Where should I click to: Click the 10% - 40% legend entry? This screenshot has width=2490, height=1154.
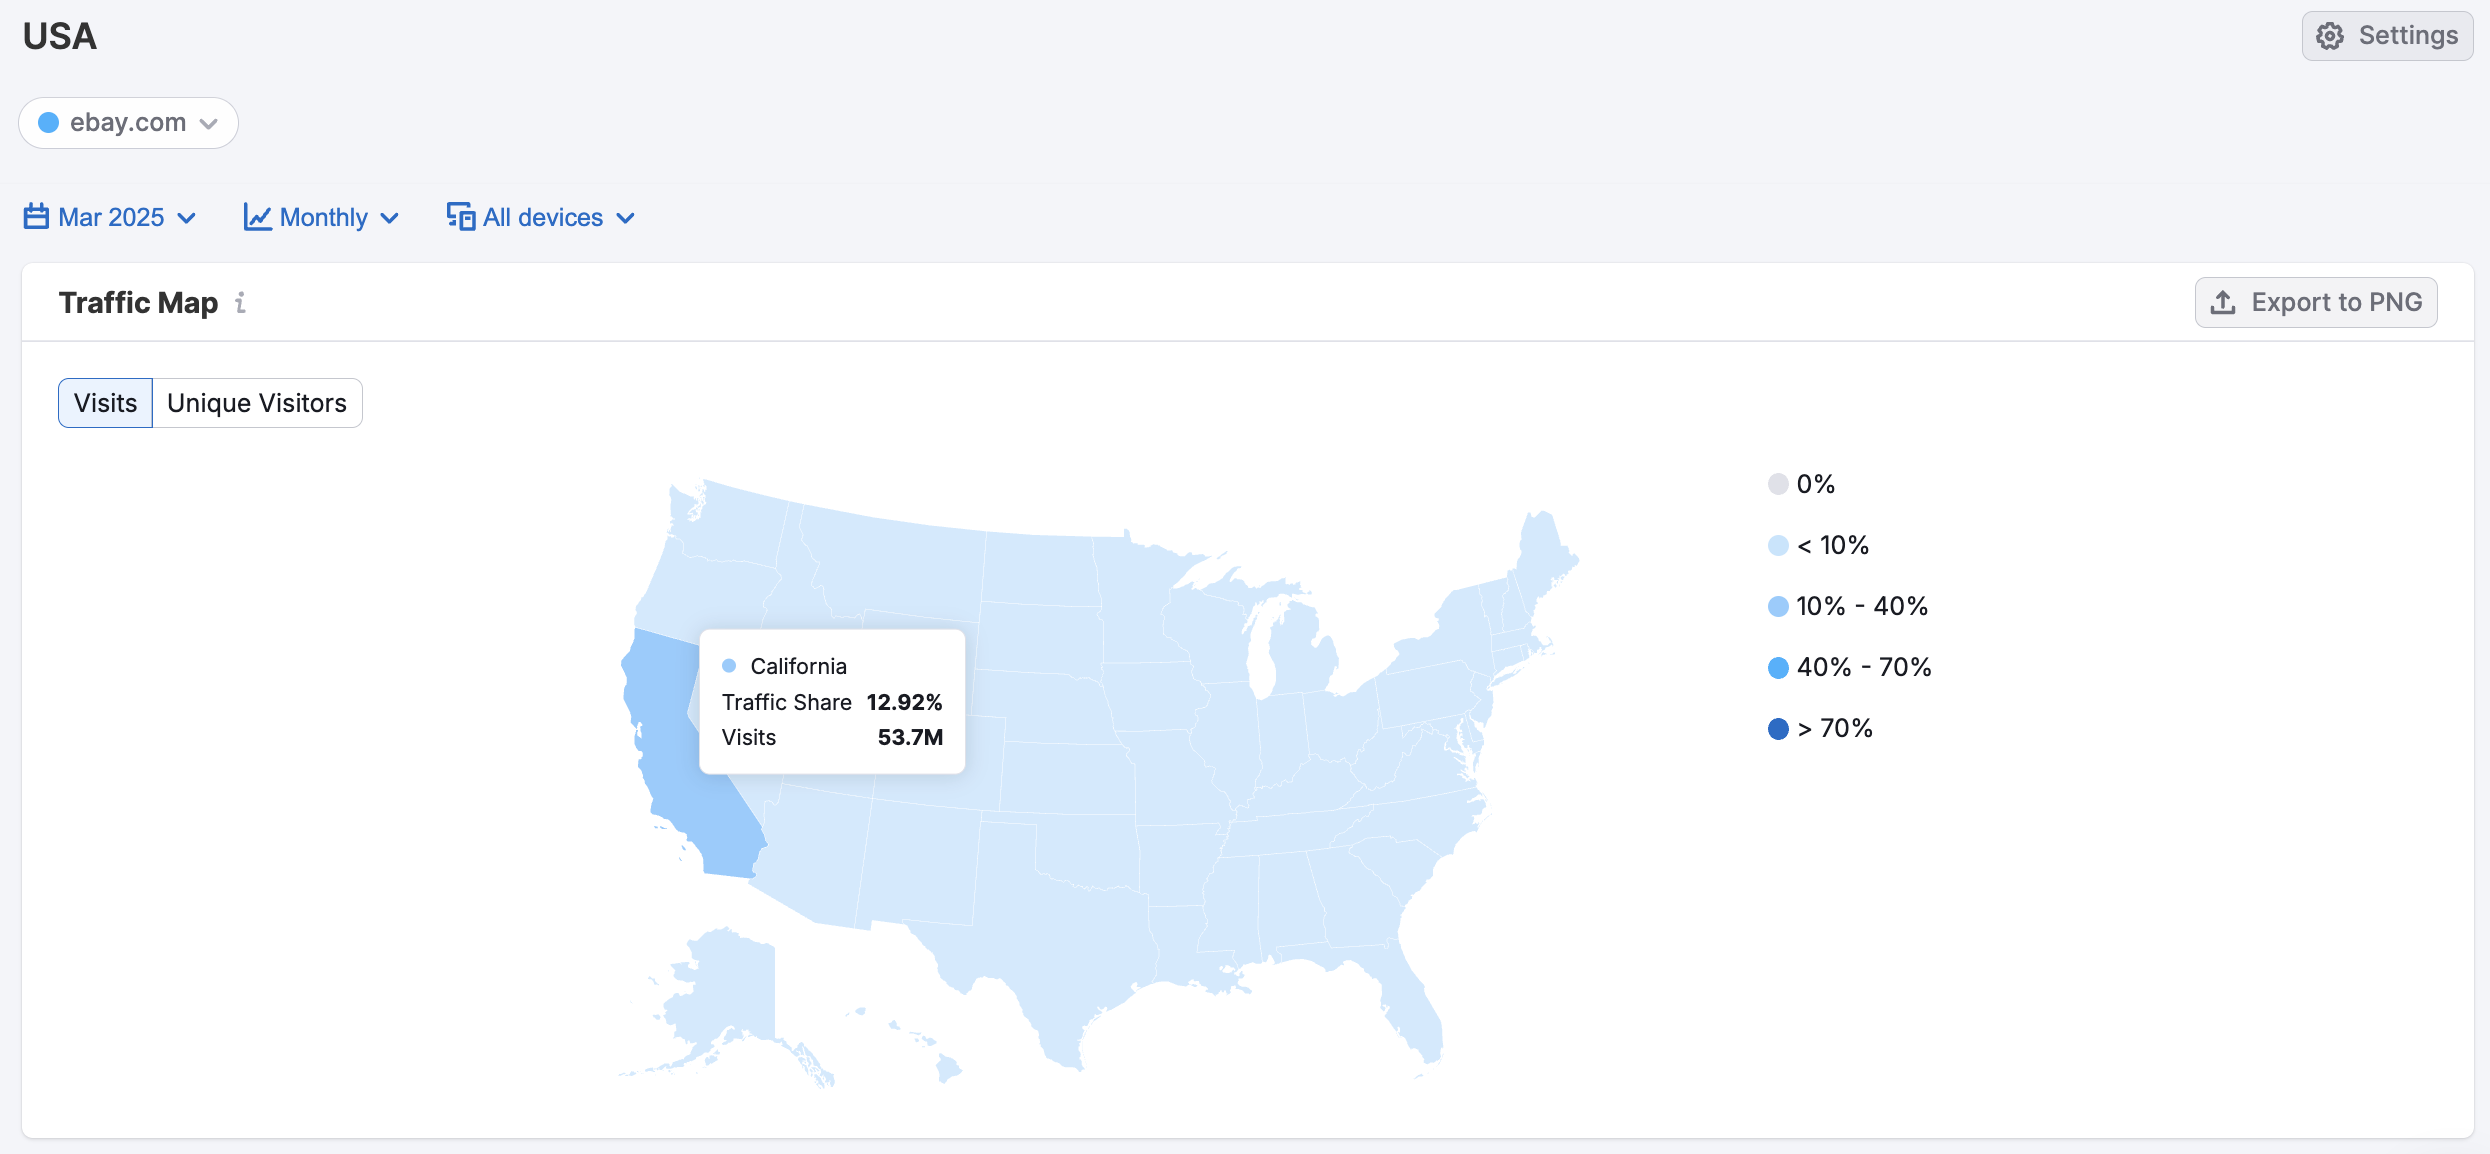tap(1848, 606)
